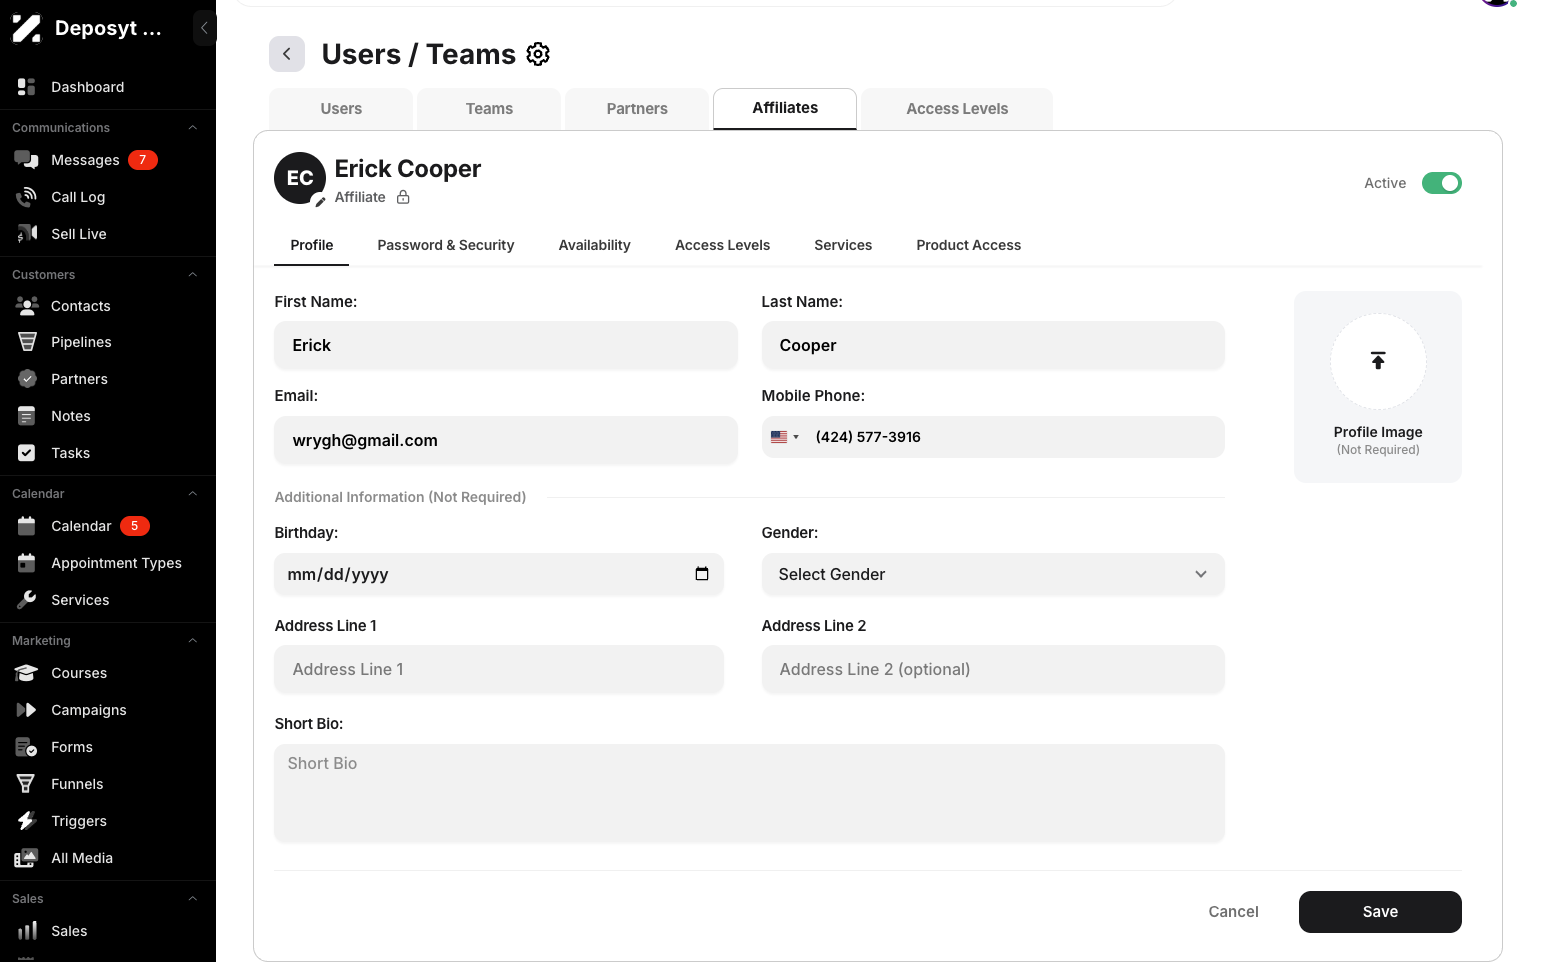Screen dimensions: 1541x962
Task: Collapse the Customers sidebar section
Action: coord(193,275)
